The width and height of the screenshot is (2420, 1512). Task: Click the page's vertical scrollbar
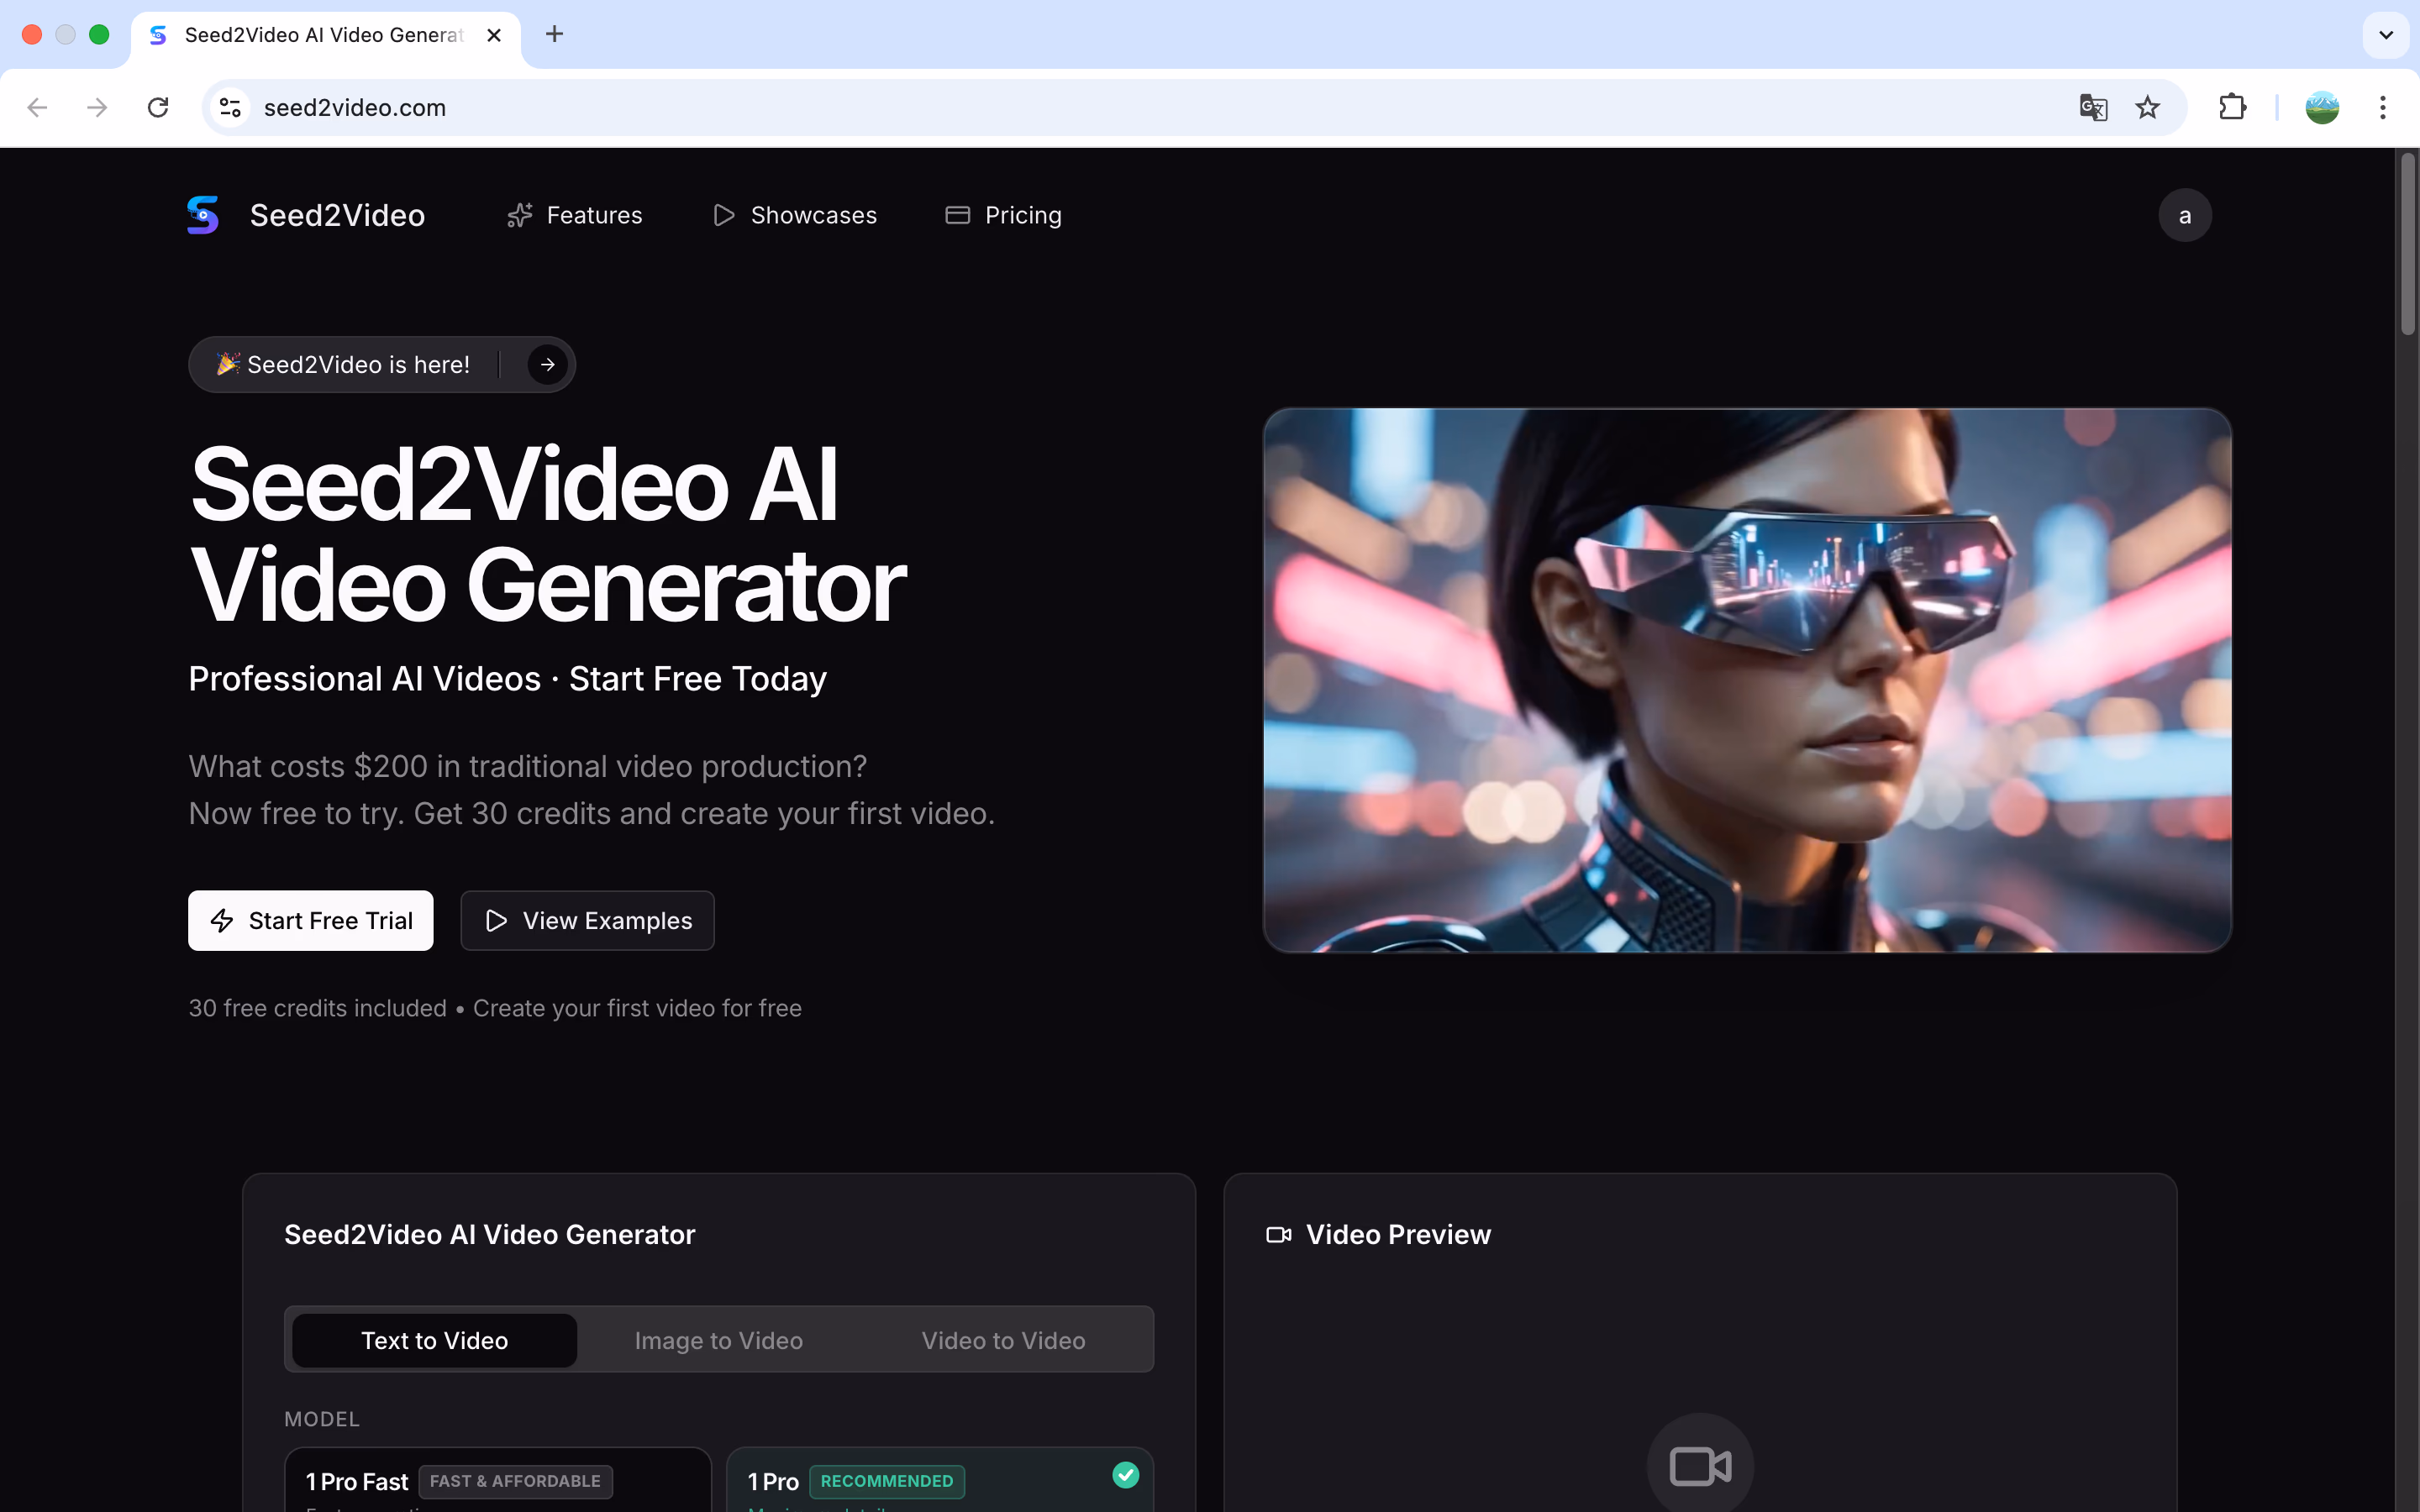pos(2407,245)
